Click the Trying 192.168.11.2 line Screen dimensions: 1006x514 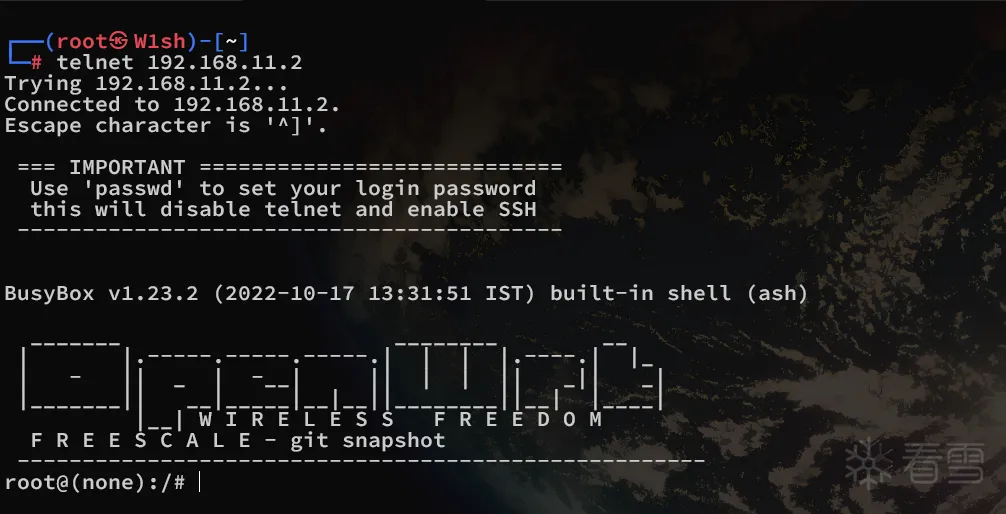point(146,83)
